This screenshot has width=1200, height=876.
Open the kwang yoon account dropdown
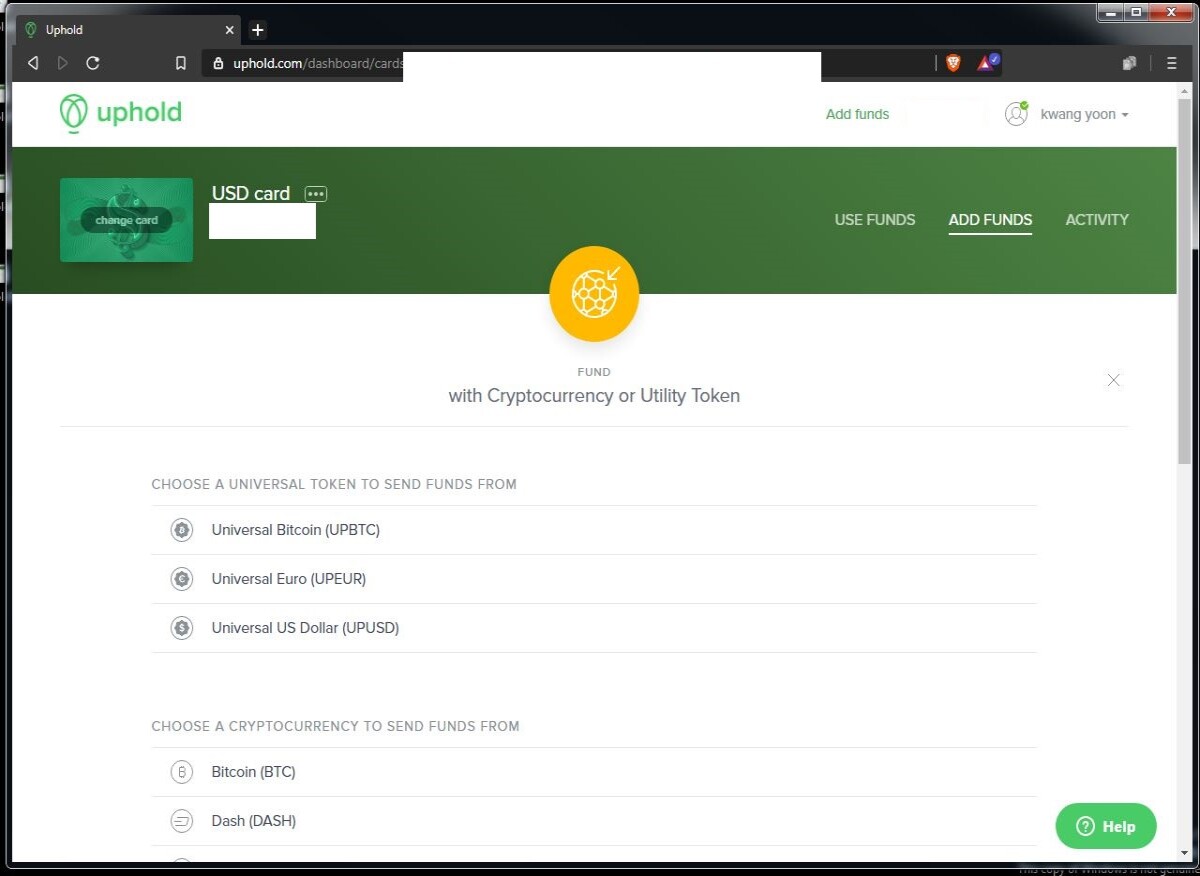coord(1084,114)
